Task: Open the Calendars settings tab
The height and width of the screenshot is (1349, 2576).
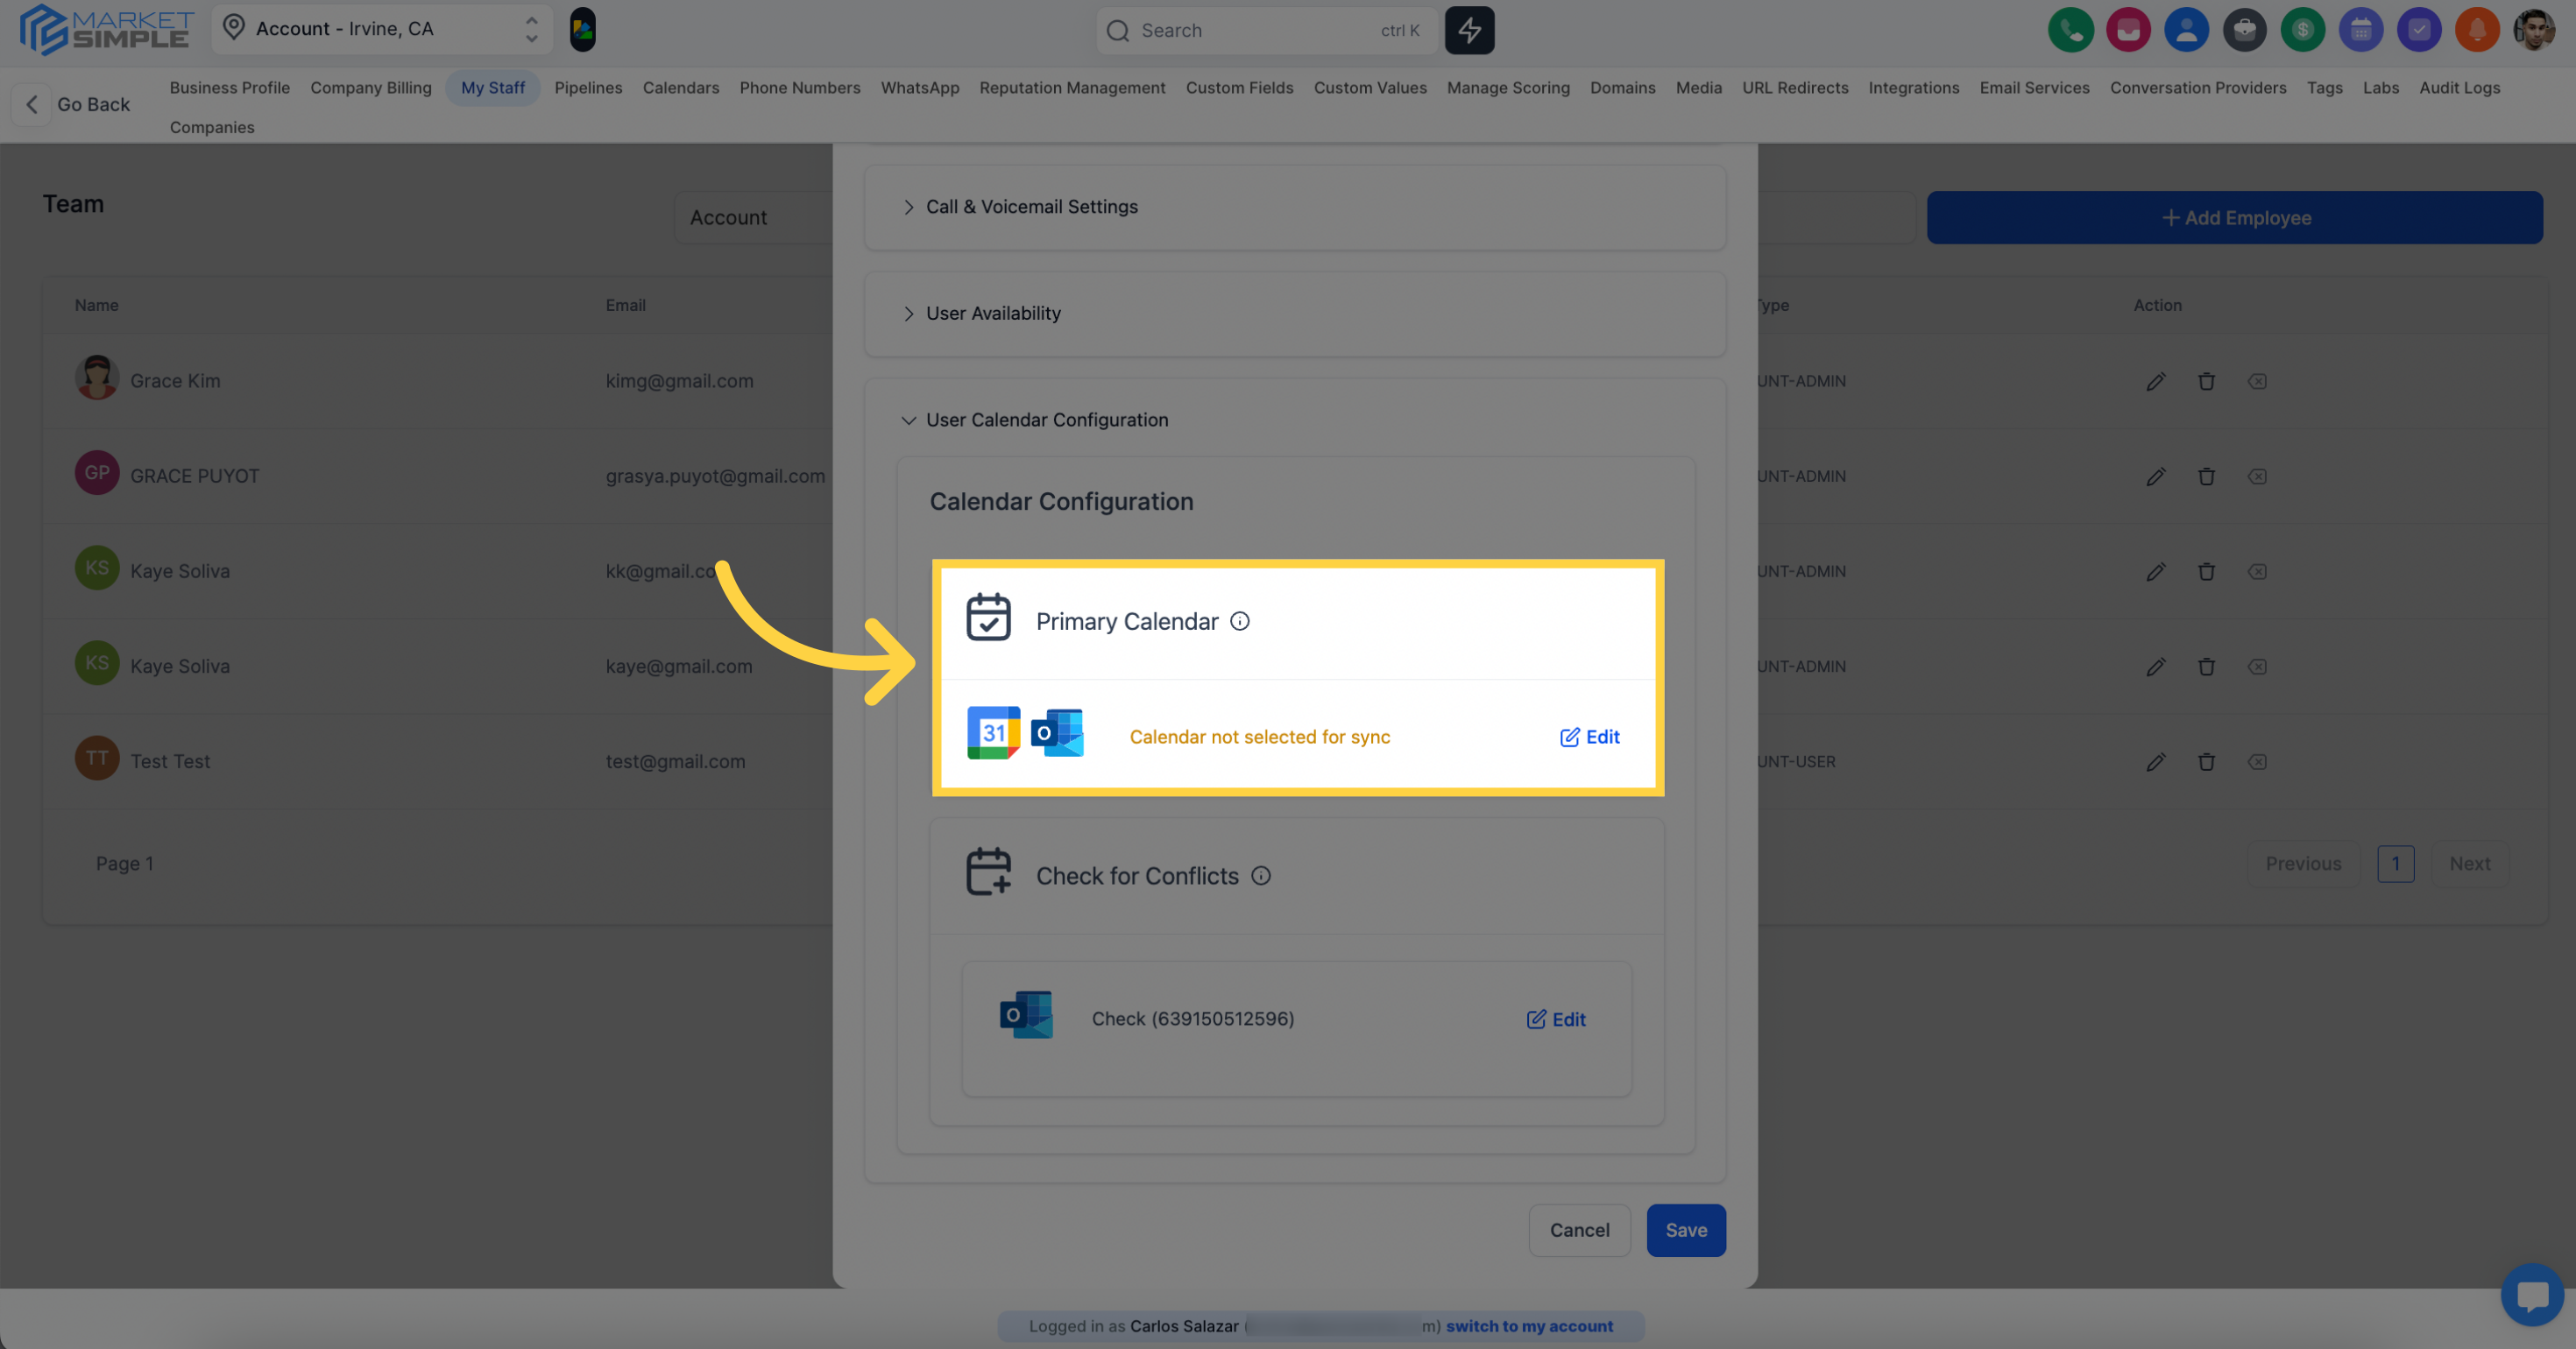Action: (x=680, y=88)
